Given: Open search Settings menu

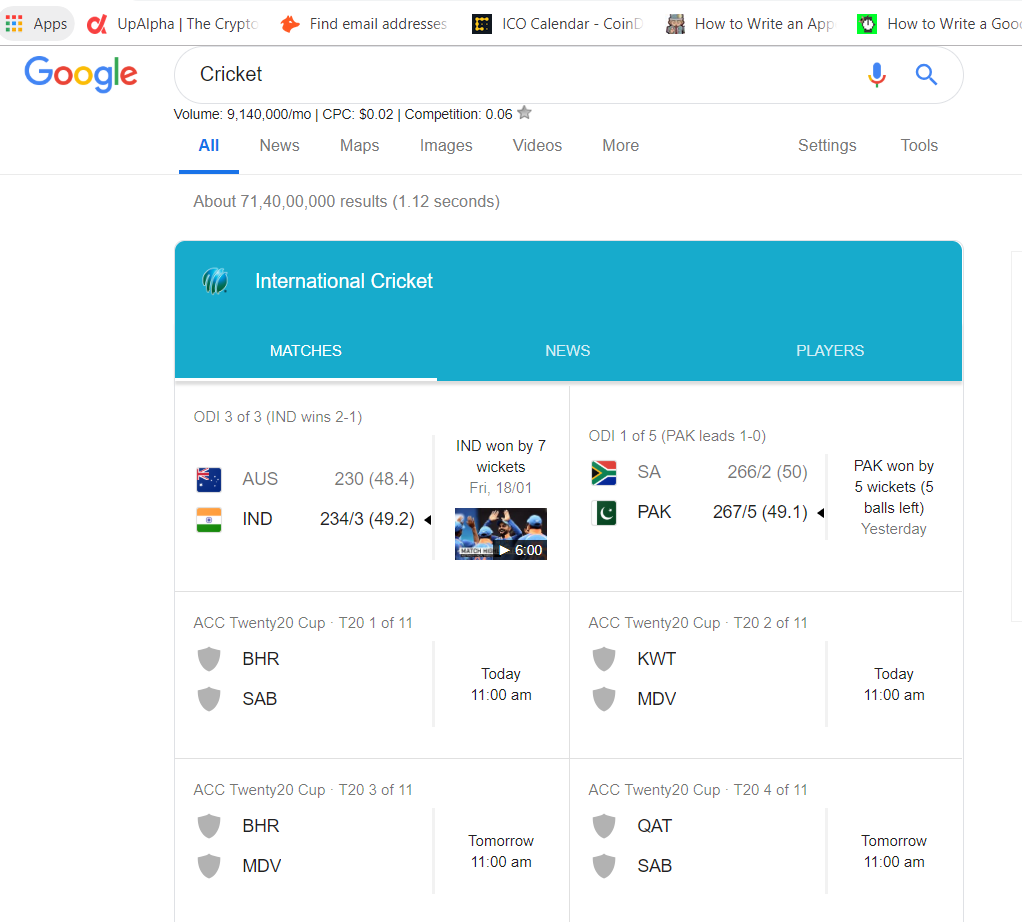Looking at the screenshot, I should (x=827, y=146).
